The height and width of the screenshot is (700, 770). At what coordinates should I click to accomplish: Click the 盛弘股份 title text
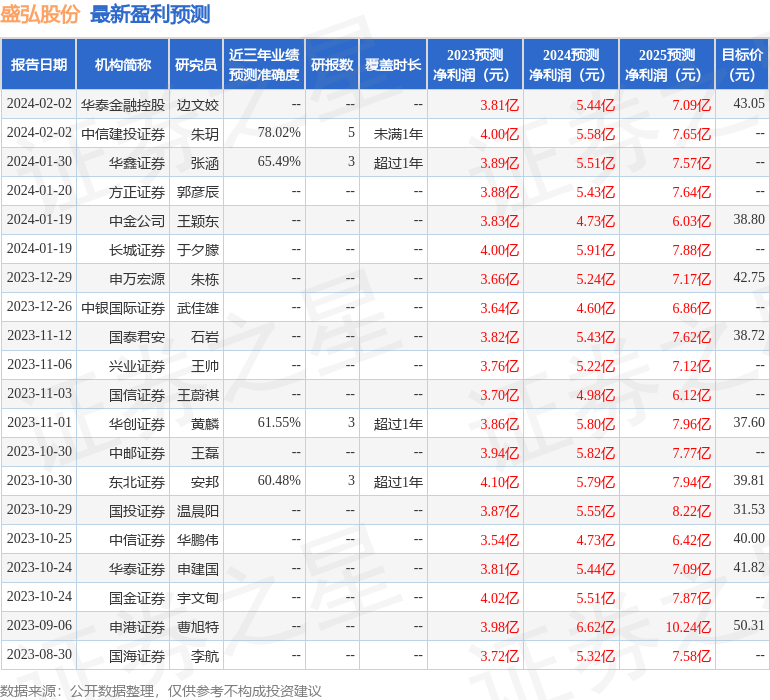pyautogui.click(x=40, y=14)
